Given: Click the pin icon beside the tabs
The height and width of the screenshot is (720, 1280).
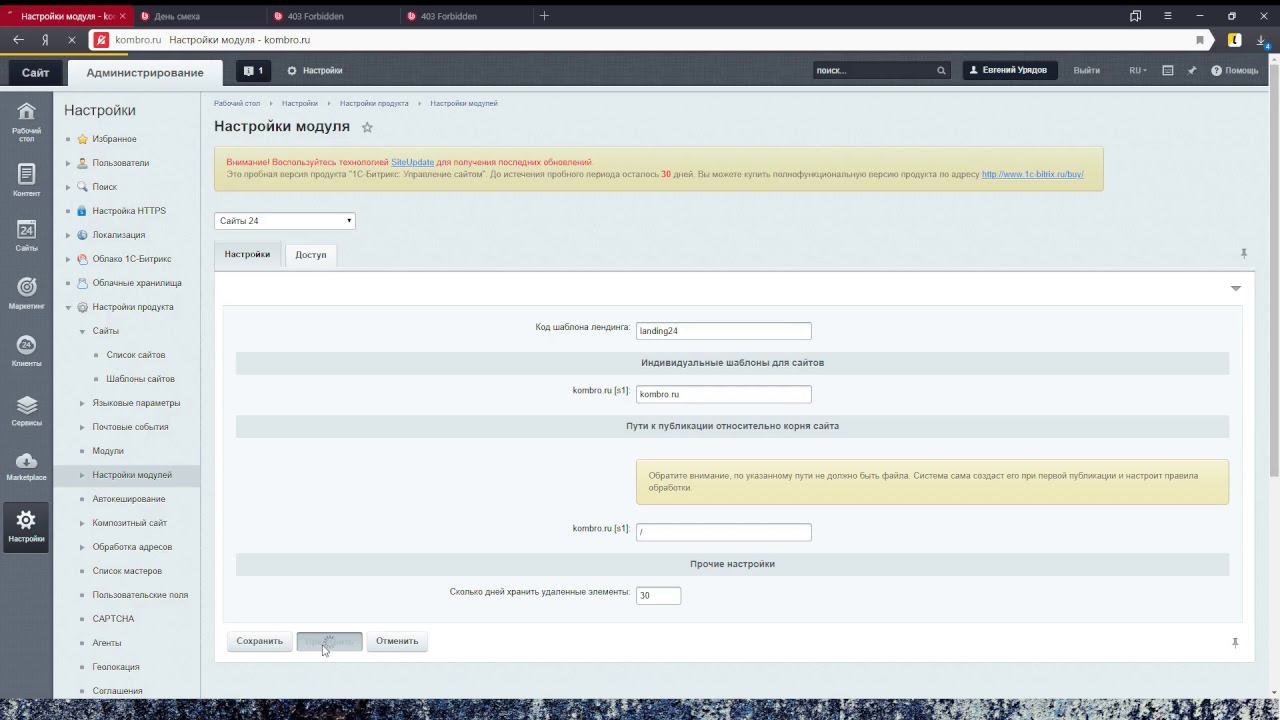Looking at the screenshot, I should tap(1244, 254).
